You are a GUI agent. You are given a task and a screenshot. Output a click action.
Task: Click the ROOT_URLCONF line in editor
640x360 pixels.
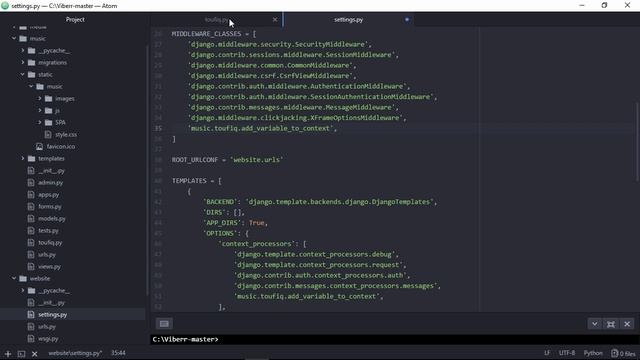(227, 160)
